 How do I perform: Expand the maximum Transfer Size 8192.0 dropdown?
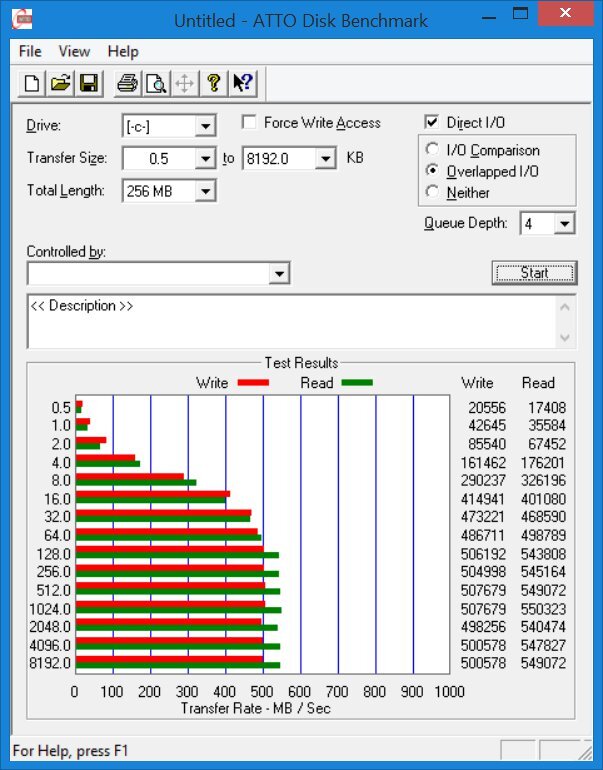pyautogui.click(x=325, y=158)
